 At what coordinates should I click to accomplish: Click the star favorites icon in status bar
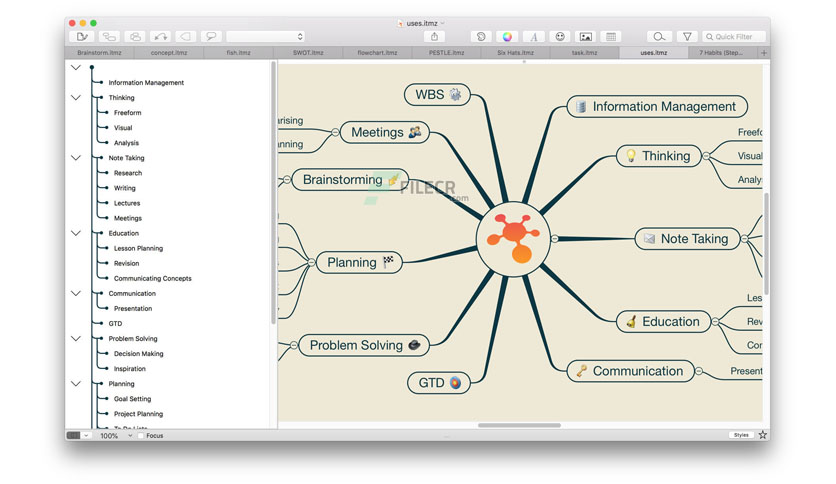click(x=763, y=435)
